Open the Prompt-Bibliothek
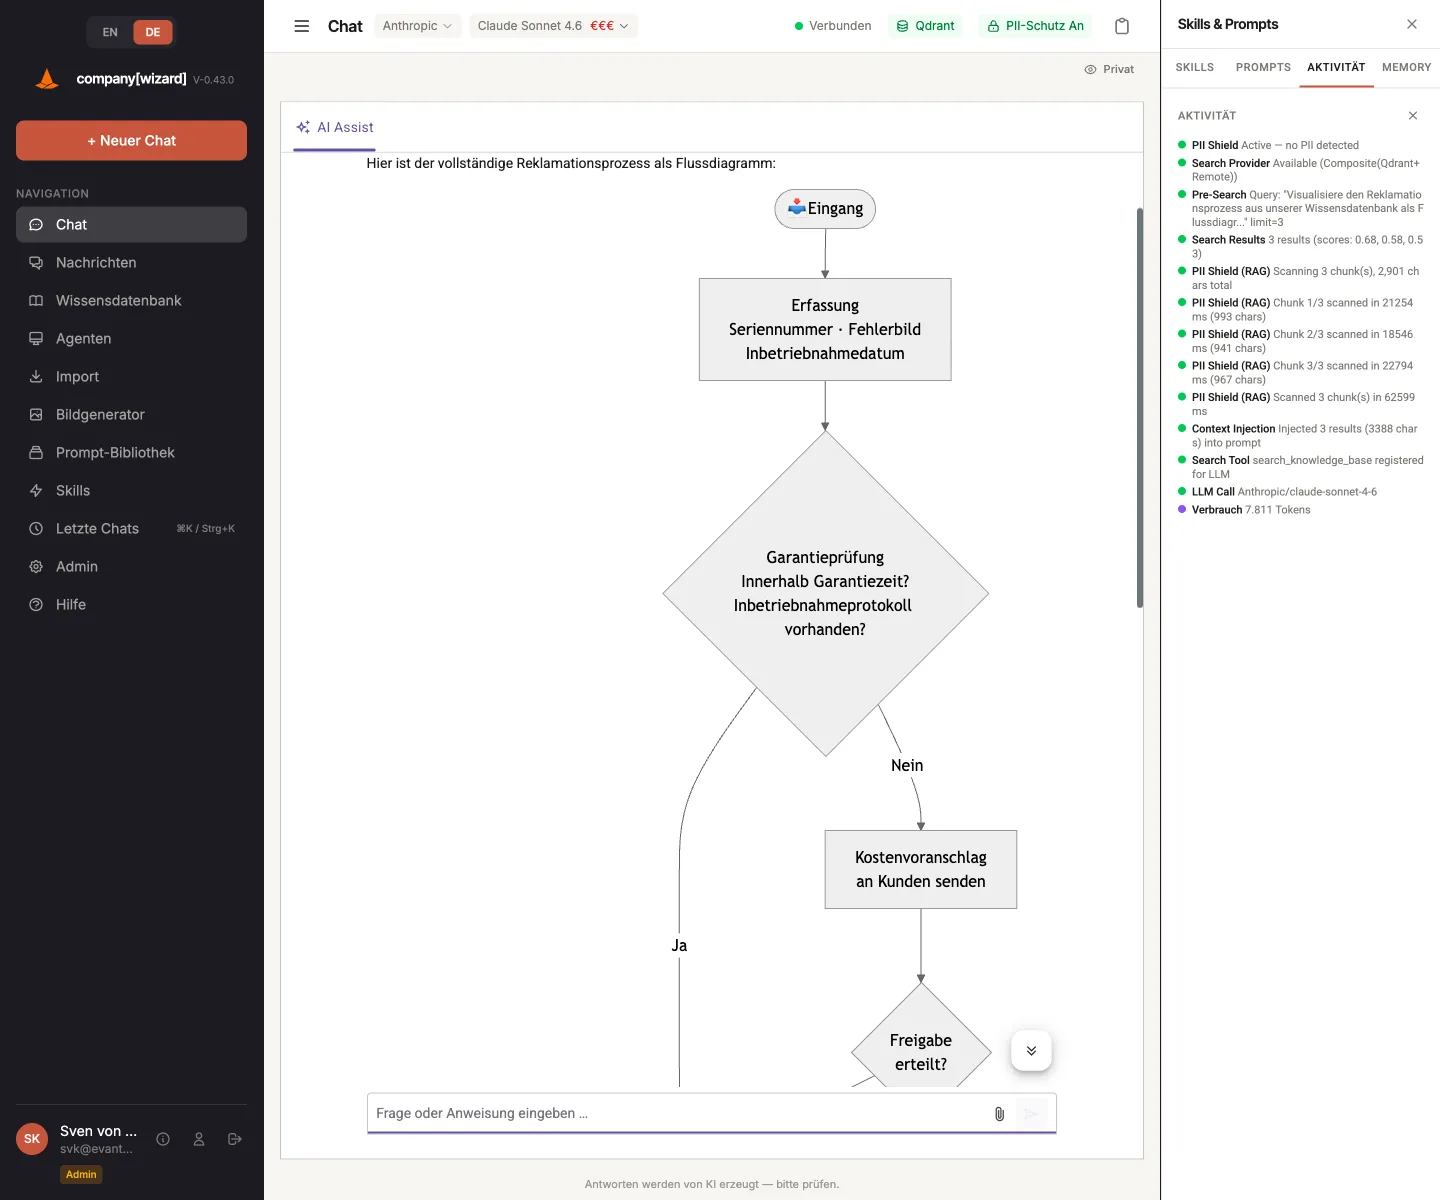The height and width of the screenshot is (1200, 1440). (131, 453)
